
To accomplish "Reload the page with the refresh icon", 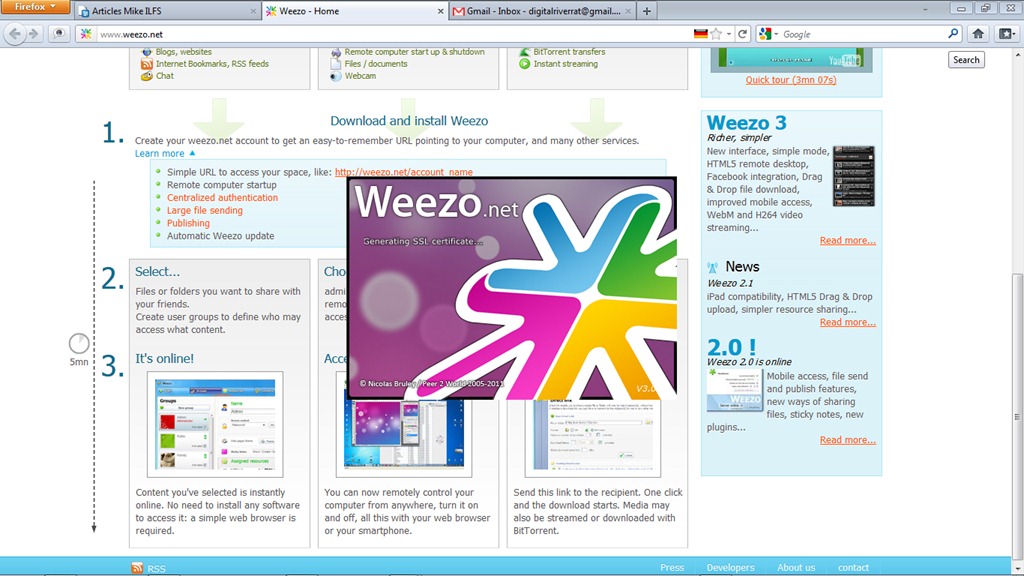I will click(x=743, y=34).
